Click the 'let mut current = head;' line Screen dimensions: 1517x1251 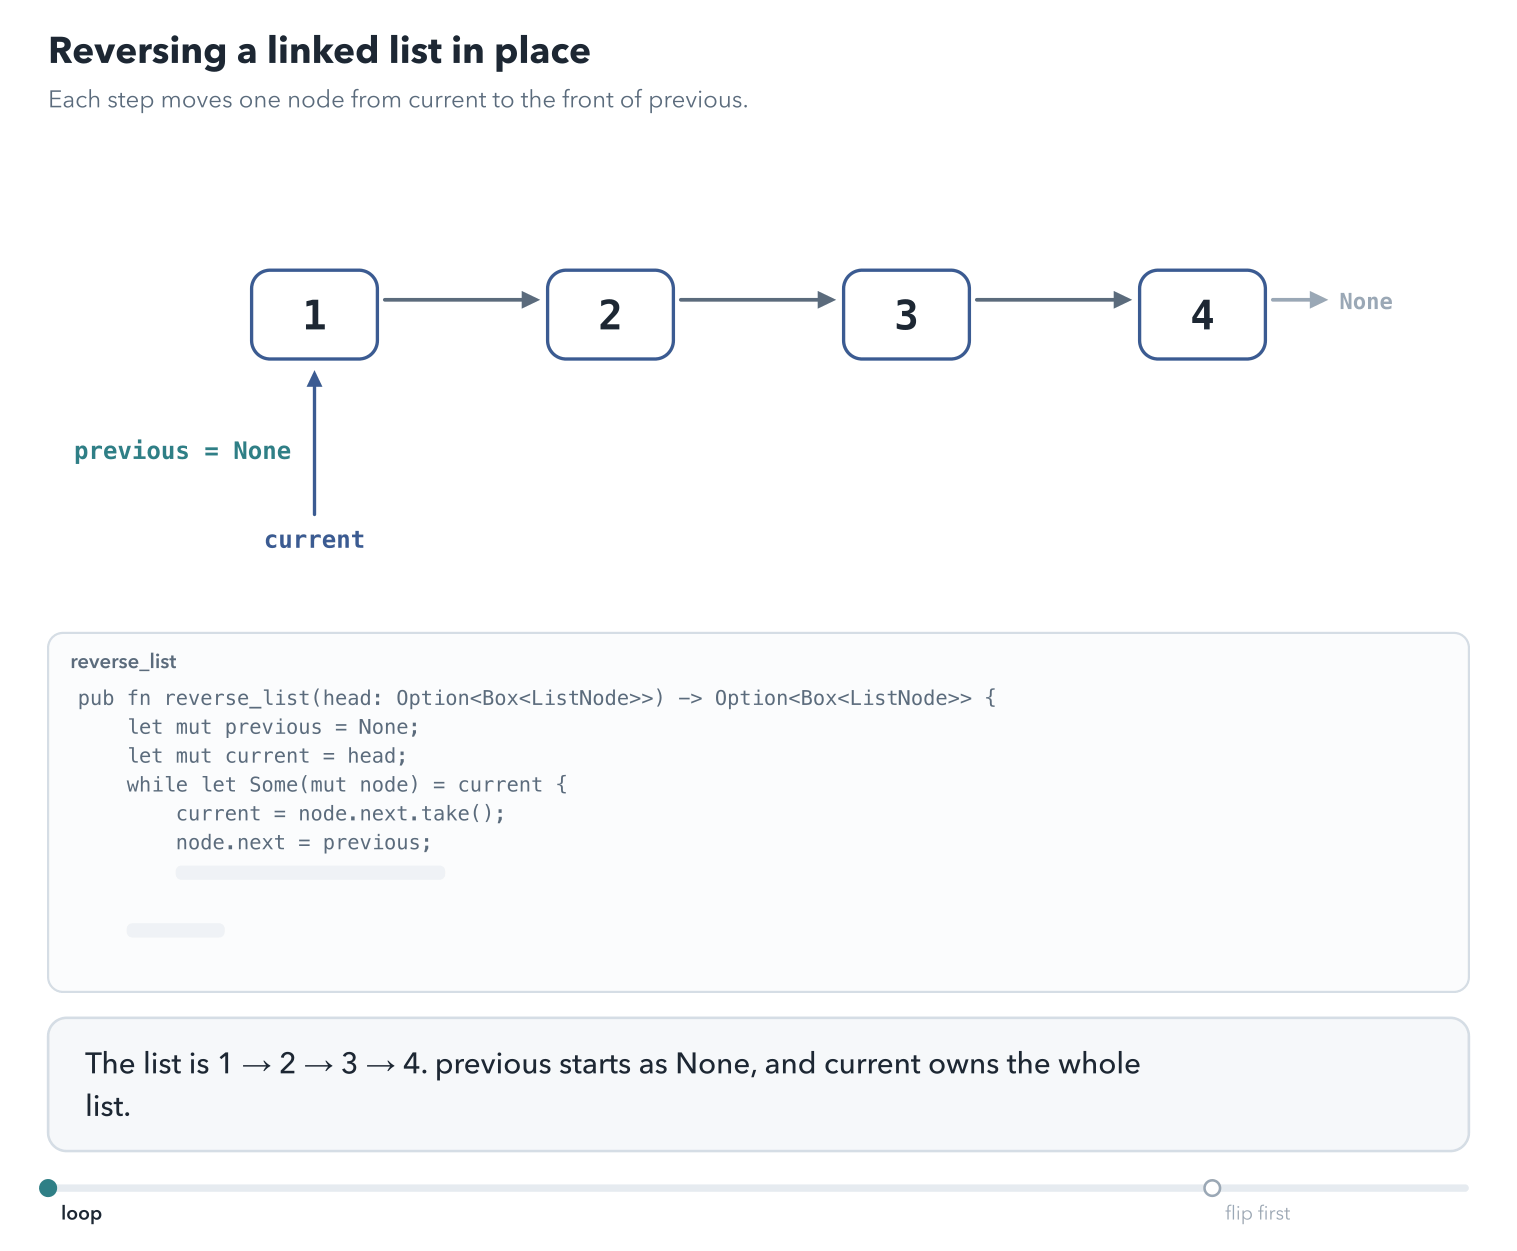[x=267, y=756]
